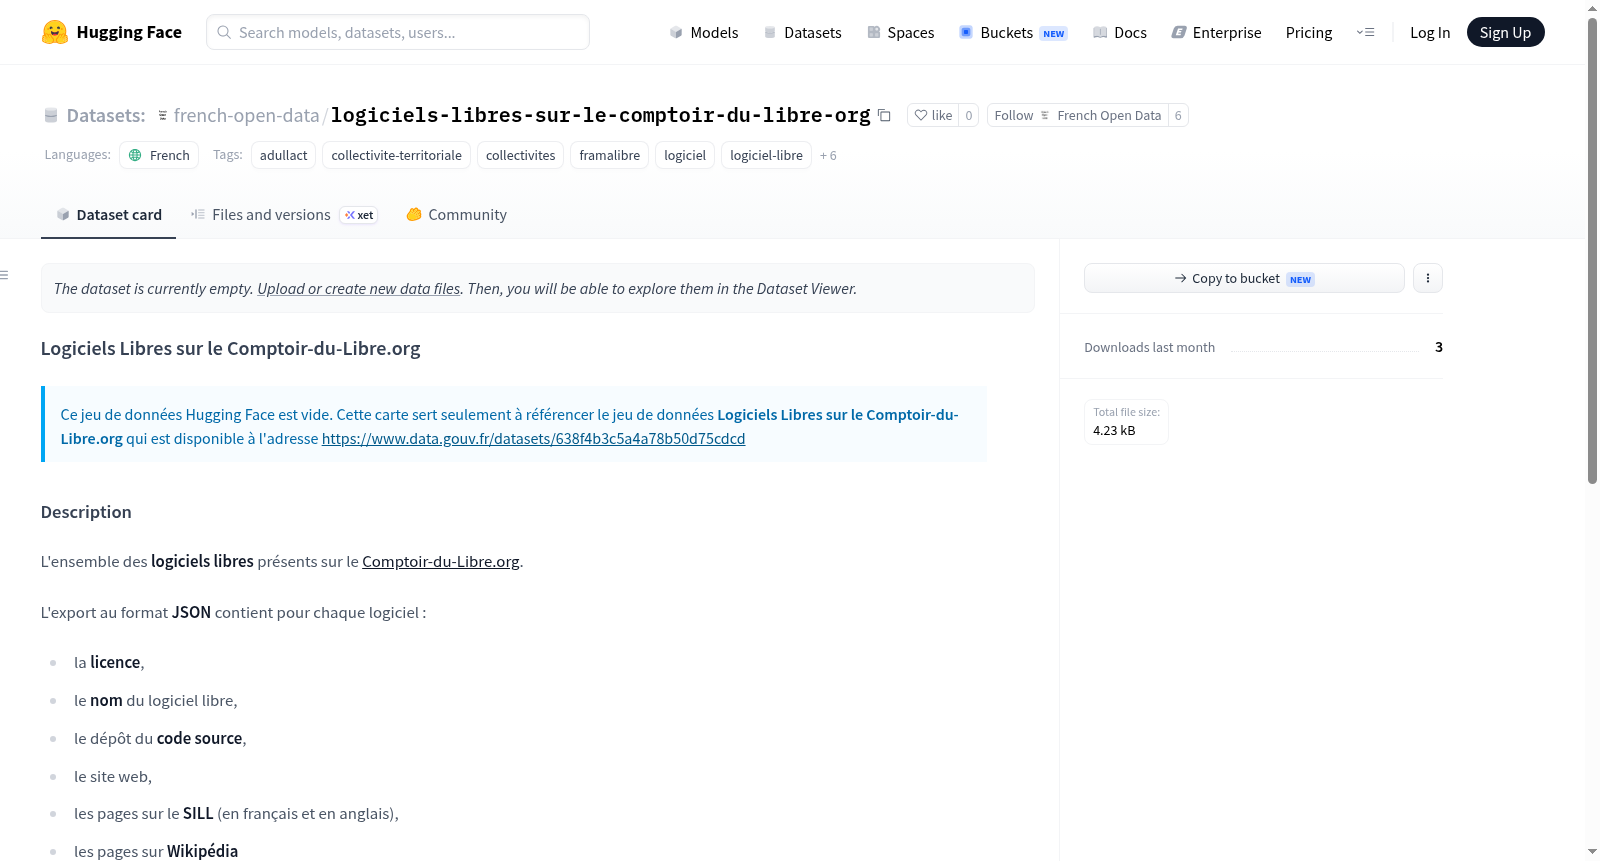Select the collectivites tag
Viewport: 1600px width, 861px height.
point(520,155)
